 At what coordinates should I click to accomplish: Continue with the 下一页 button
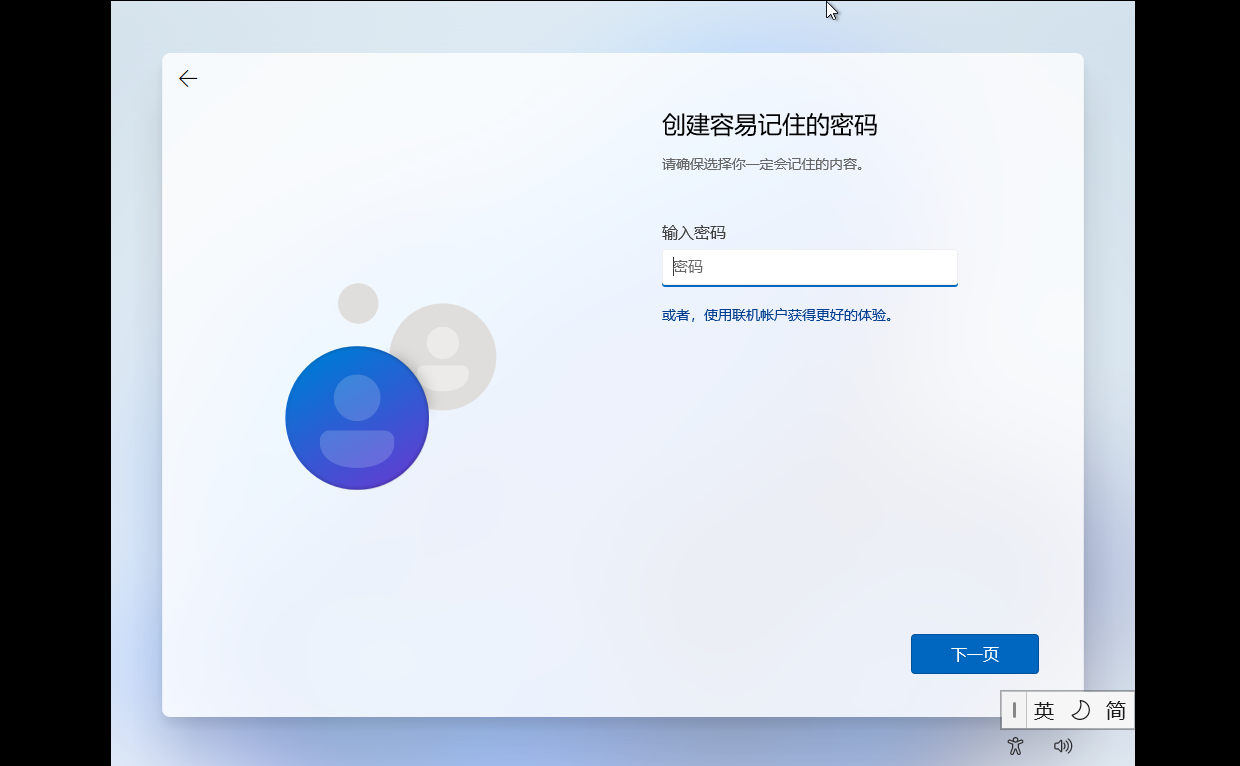pos(974,654)
